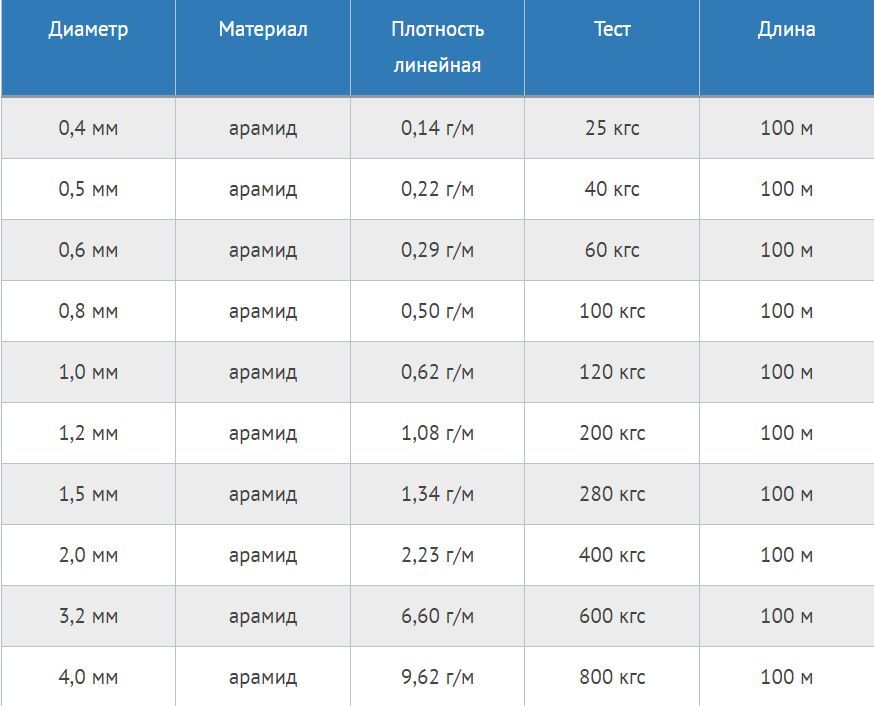Viewport: 874px width, 706px height.
Task: Select the 25 кгс test cell
Action: tap(611, 128)
